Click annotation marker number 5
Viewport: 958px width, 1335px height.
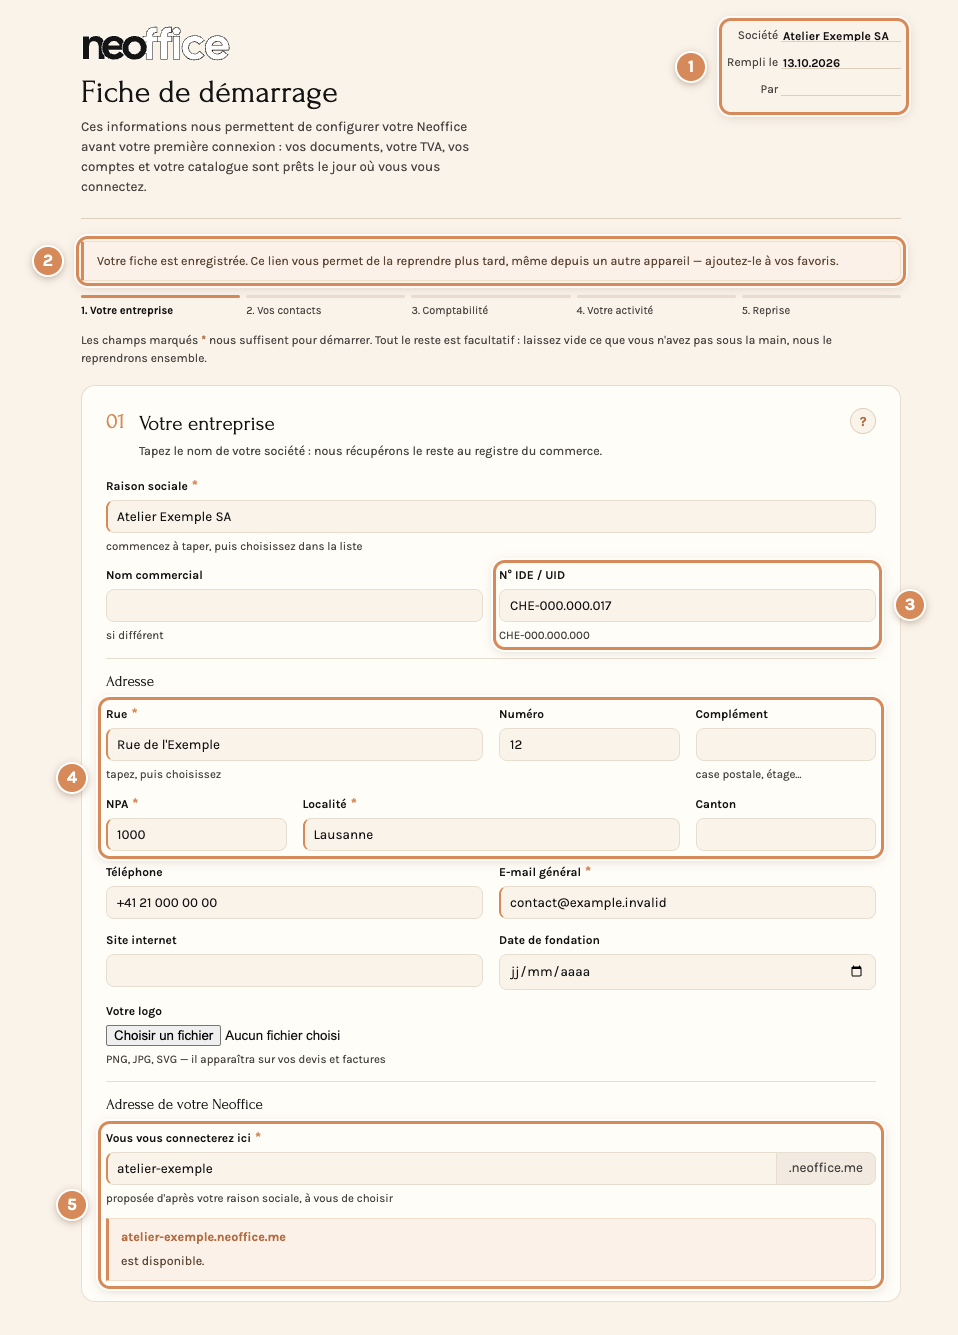(x=72, y=1204)
